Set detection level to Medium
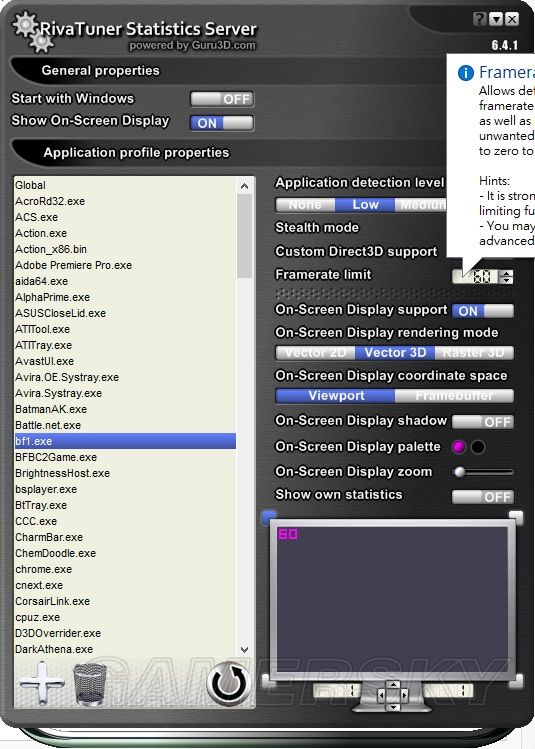This screenshot has width=535, height=749. pos(421,205)
